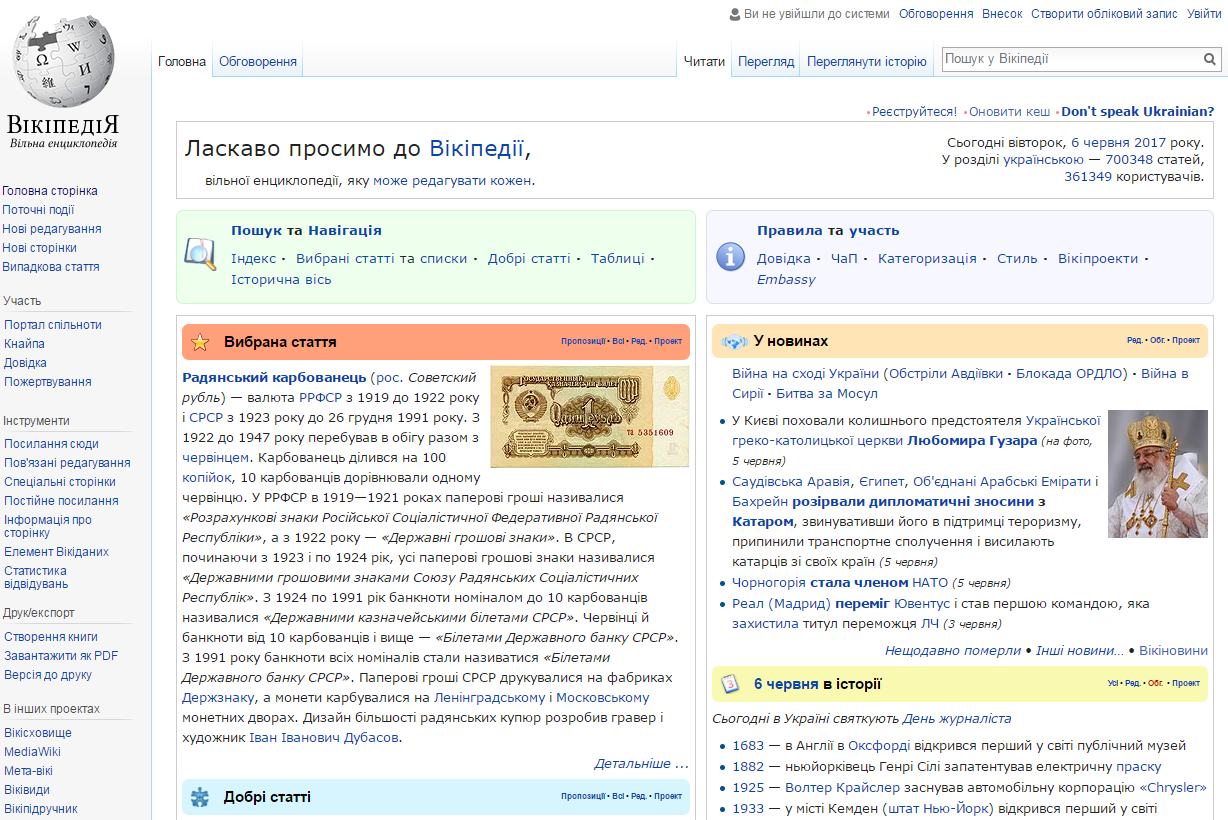The image size is (1228, 820).
Task: Click the Don't speak Ukrainian? link
Action: (x=1139, y=111)
